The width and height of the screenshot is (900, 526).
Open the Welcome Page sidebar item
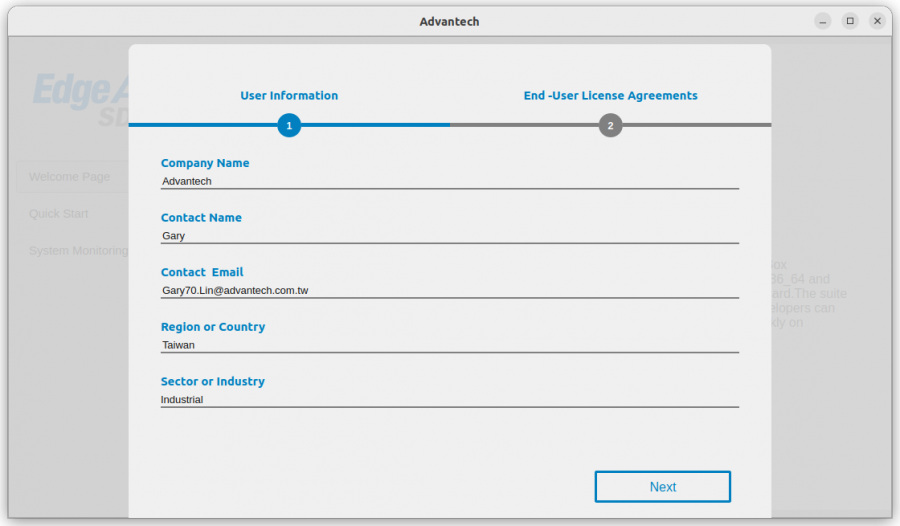coord(69,177)
